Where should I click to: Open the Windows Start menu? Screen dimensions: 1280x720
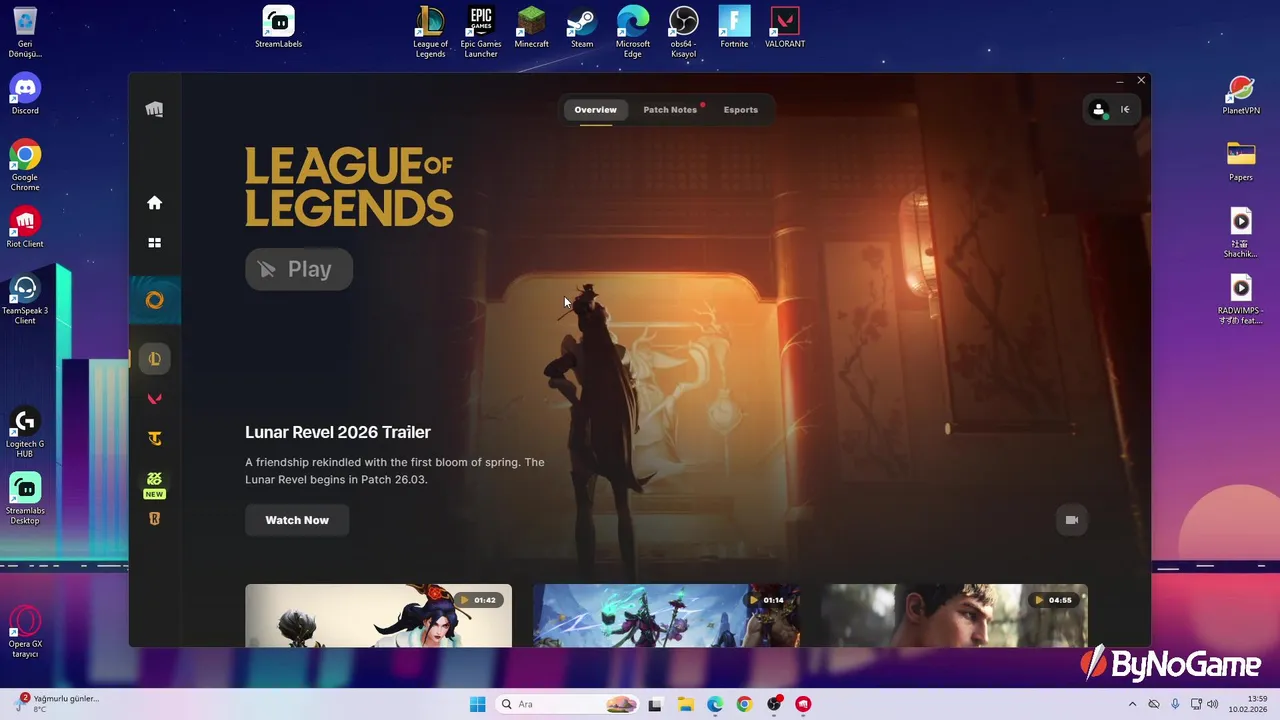tap(477, 704)
